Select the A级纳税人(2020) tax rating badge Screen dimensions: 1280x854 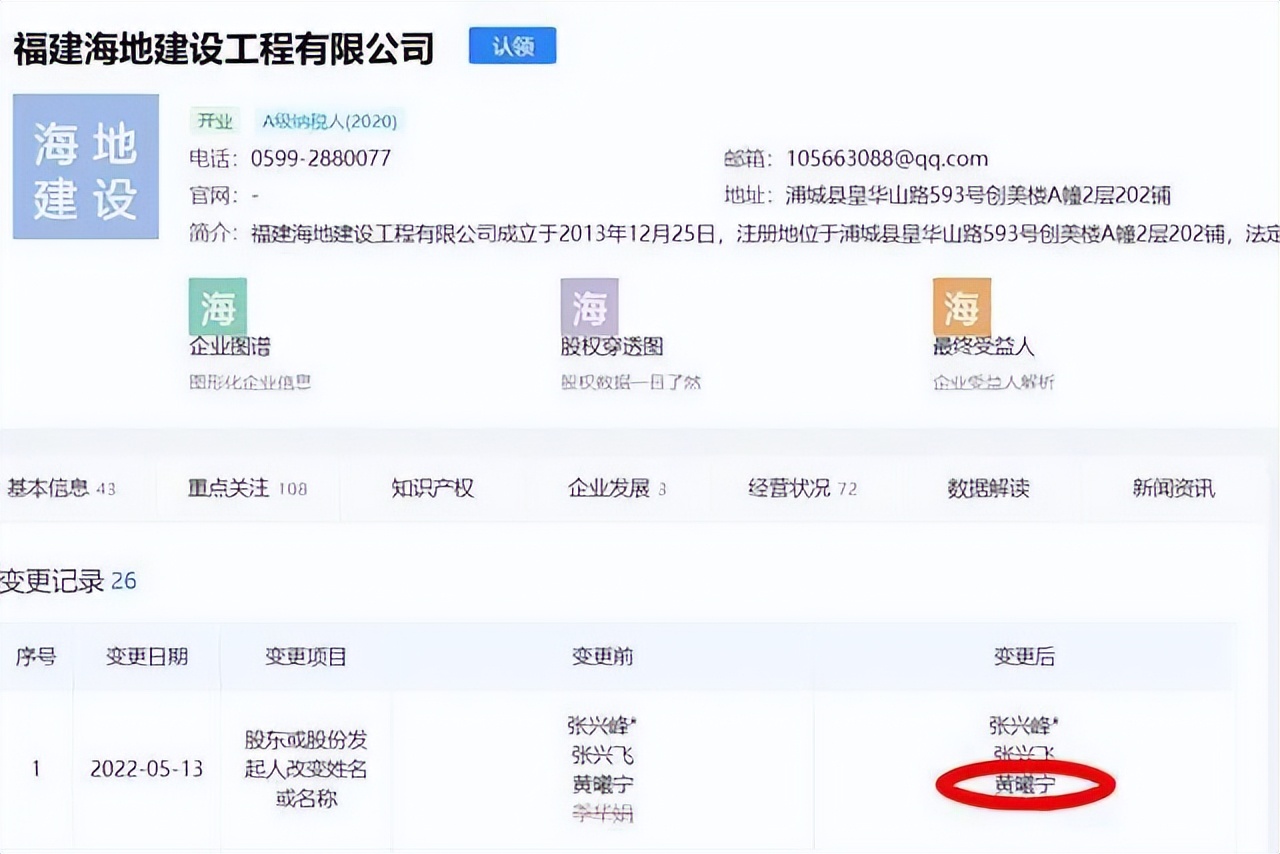tap(328, 120)
